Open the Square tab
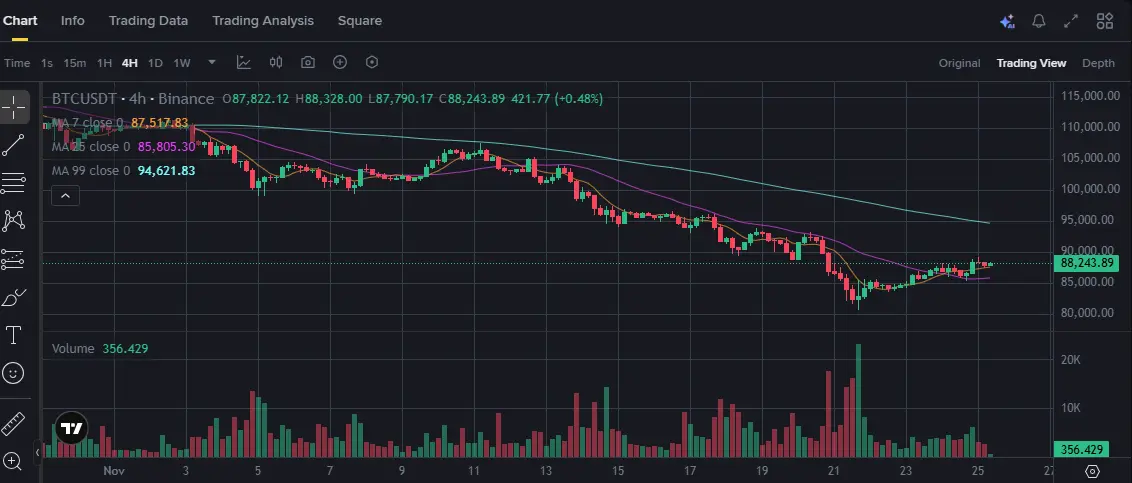1132x483 pixels. [359, 20]
